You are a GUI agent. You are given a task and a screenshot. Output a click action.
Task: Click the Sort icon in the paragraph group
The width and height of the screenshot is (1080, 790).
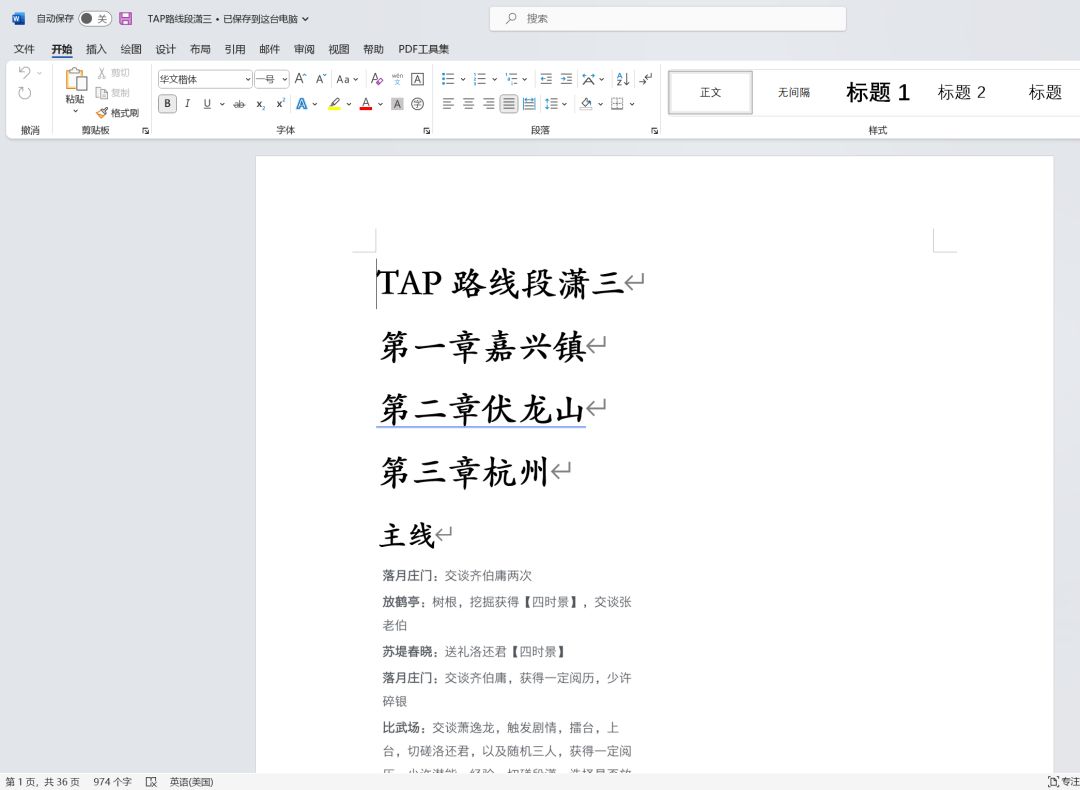[621, 79]
